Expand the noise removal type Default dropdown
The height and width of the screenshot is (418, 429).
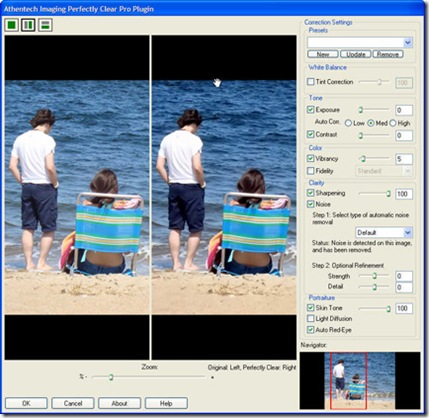tap(408, 232)
